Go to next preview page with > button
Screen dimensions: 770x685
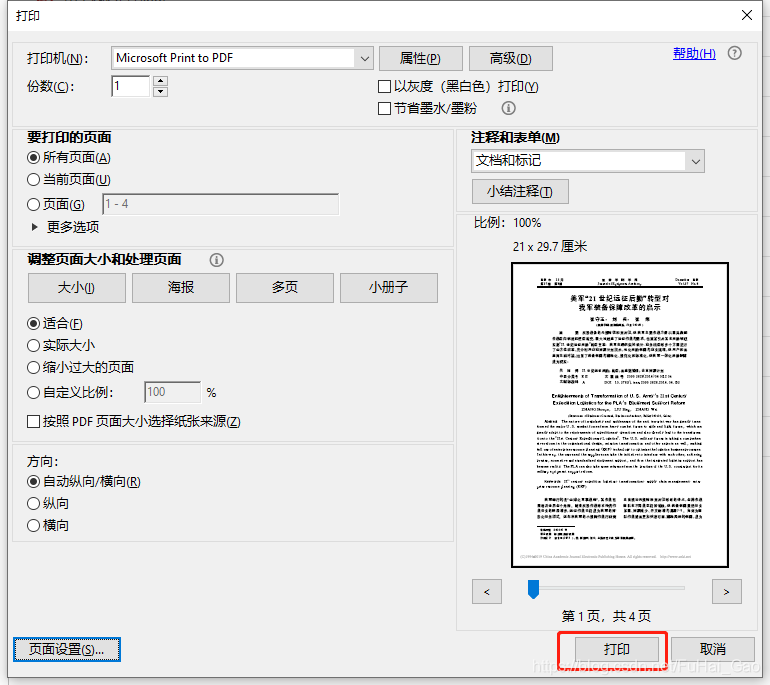[726, 592]
